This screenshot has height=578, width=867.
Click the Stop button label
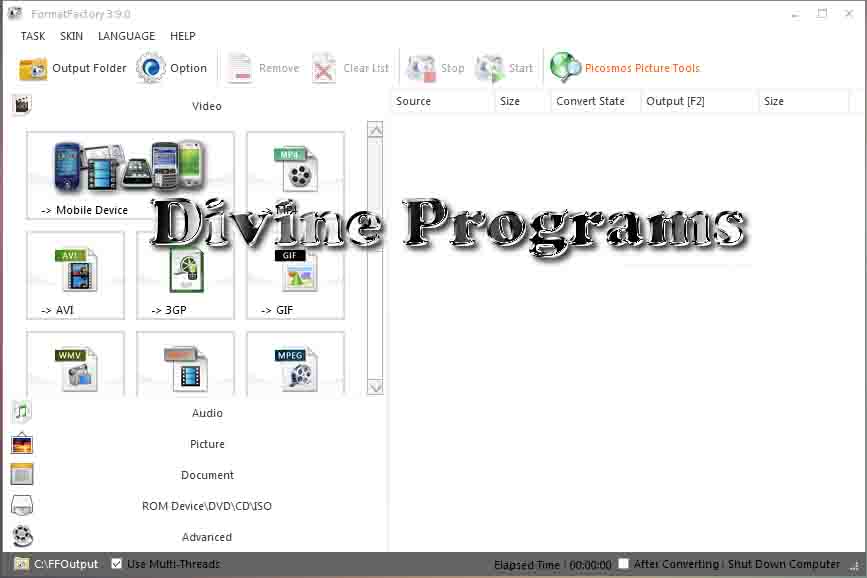click(452, 68)
